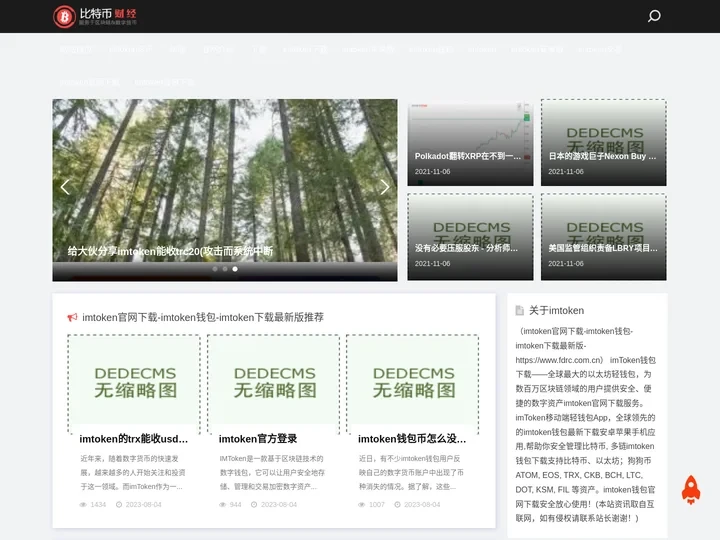
Task: Select first carousel indicator dot
Action: [x=215, y=269]
